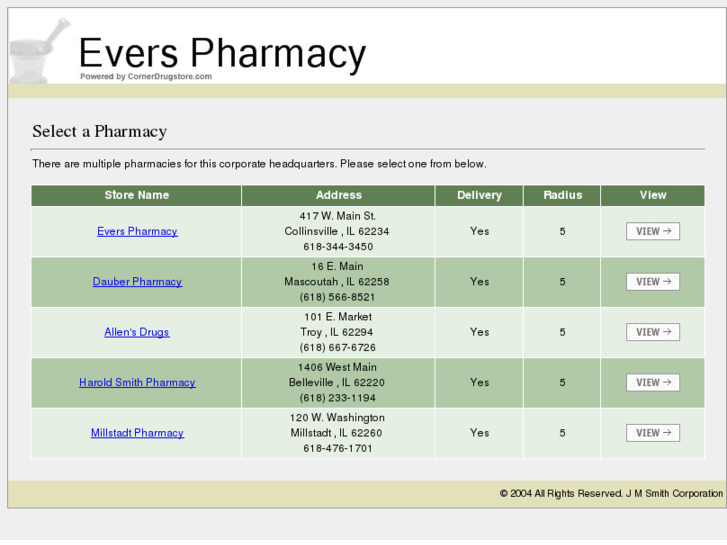Click Belleville, IL 62220 text
727x545 pixels.
[337, 383]
